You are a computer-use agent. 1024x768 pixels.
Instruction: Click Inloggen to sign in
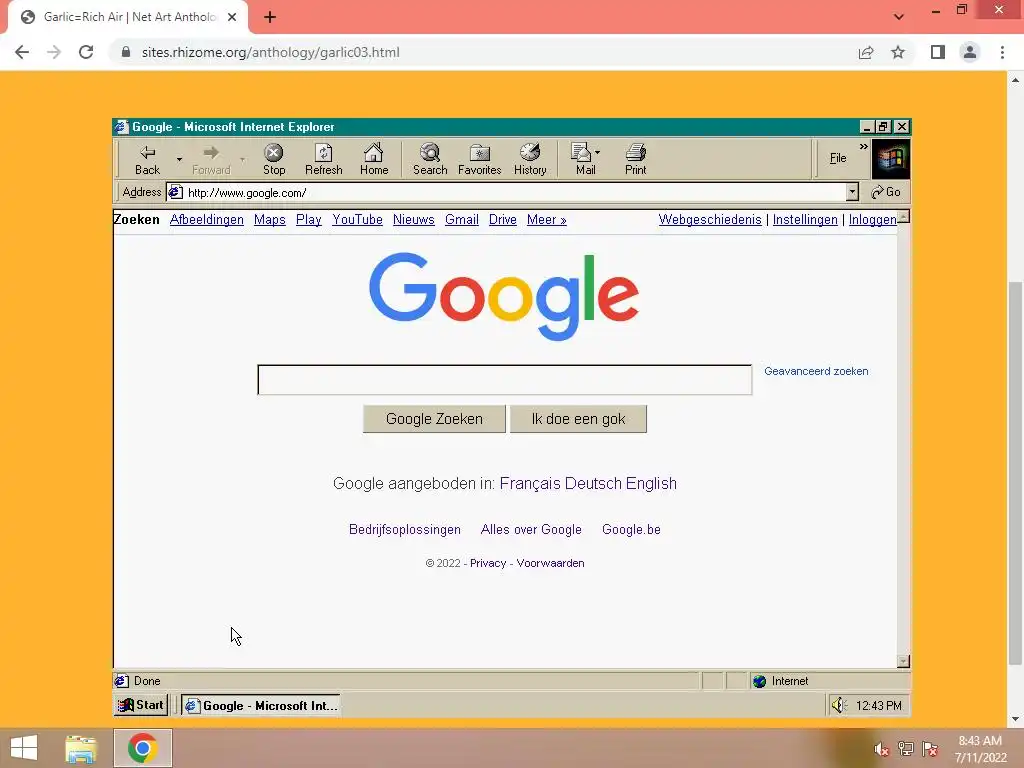click(x=872, y=219)
